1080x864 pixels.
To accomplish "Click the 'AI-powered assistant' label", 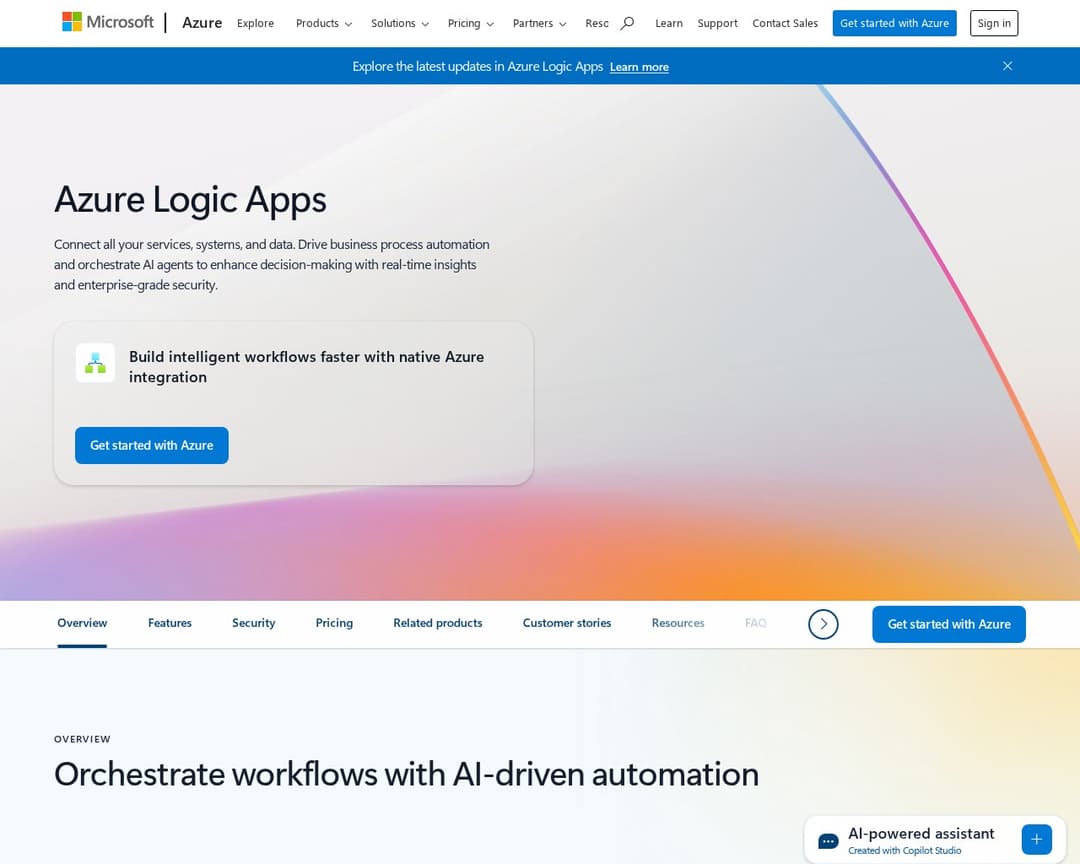I will click(x=921, y=834).
